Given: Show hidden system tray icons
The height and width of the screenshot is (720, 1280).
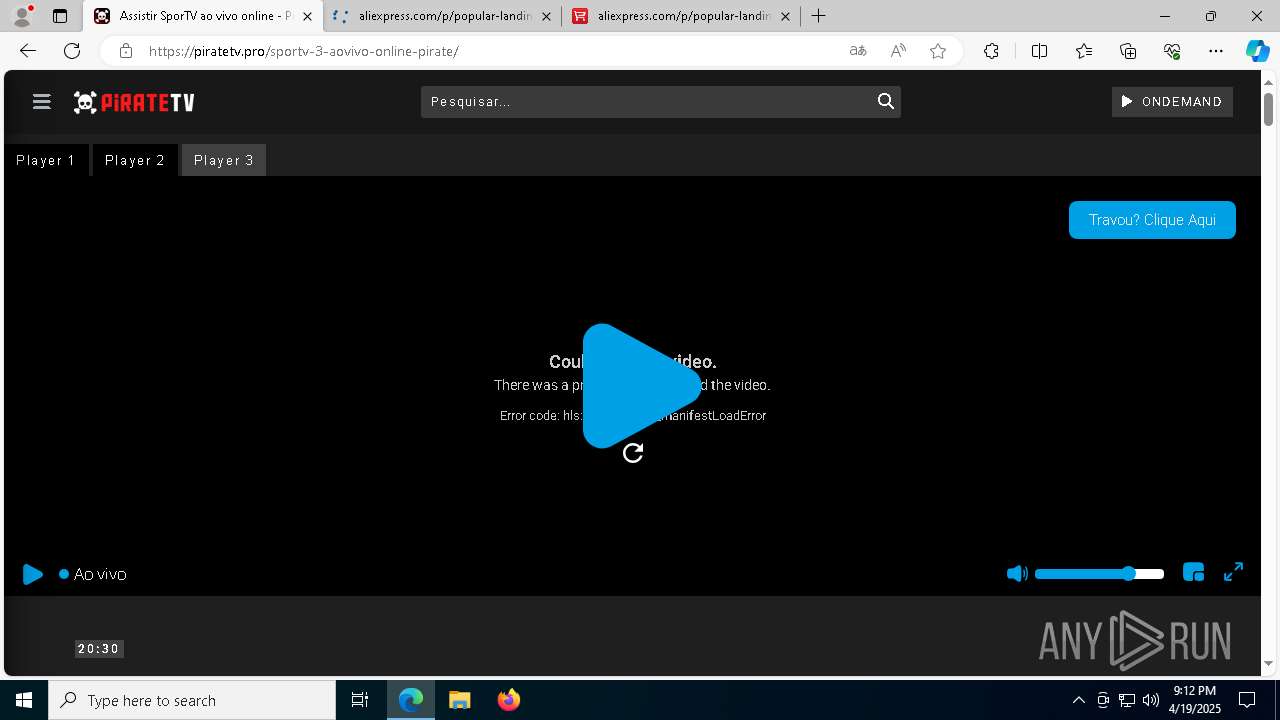Looking at the screenshot, I should coord(1078,700).
